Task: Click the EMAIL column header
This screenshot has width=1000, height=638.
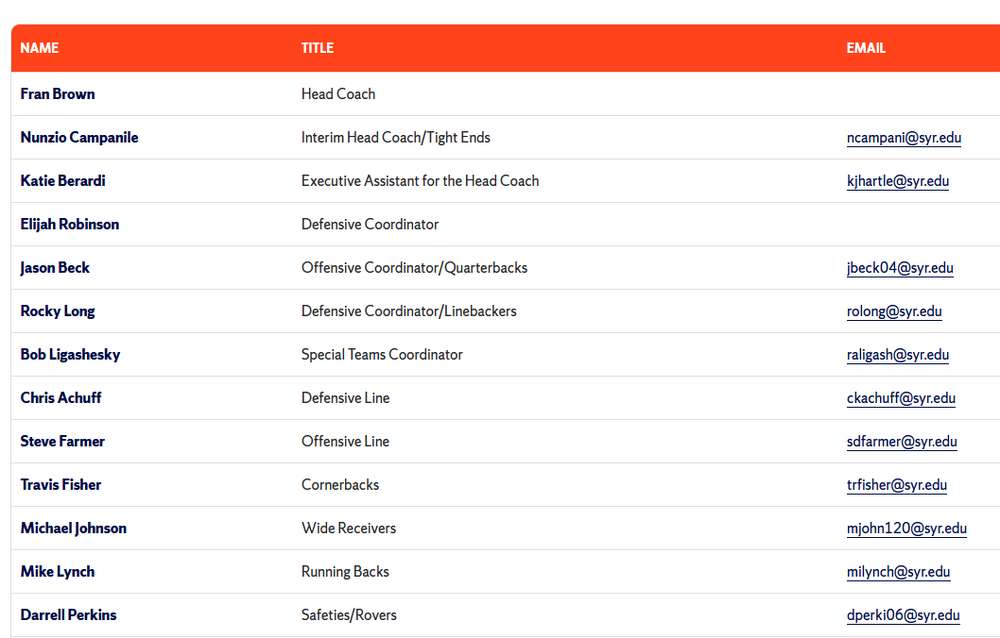Action: click(x=865, y=48)
